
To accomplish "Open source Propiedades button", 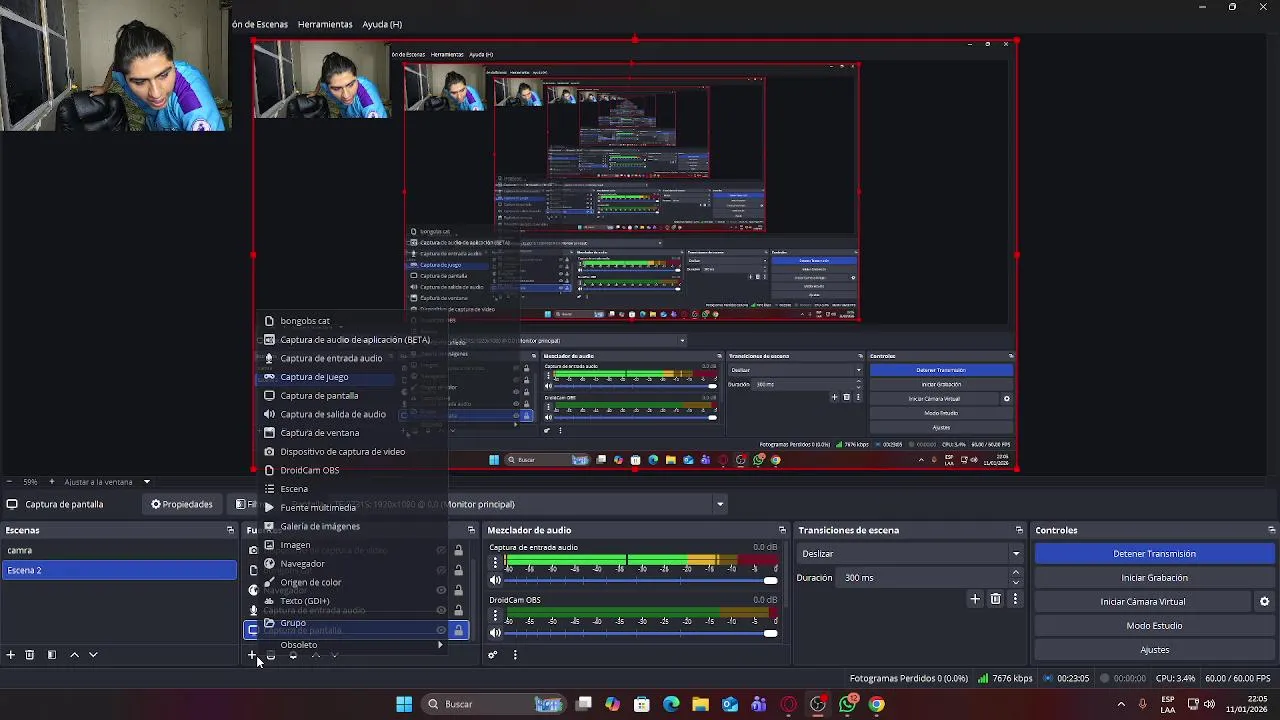I will tap(182, 504).
